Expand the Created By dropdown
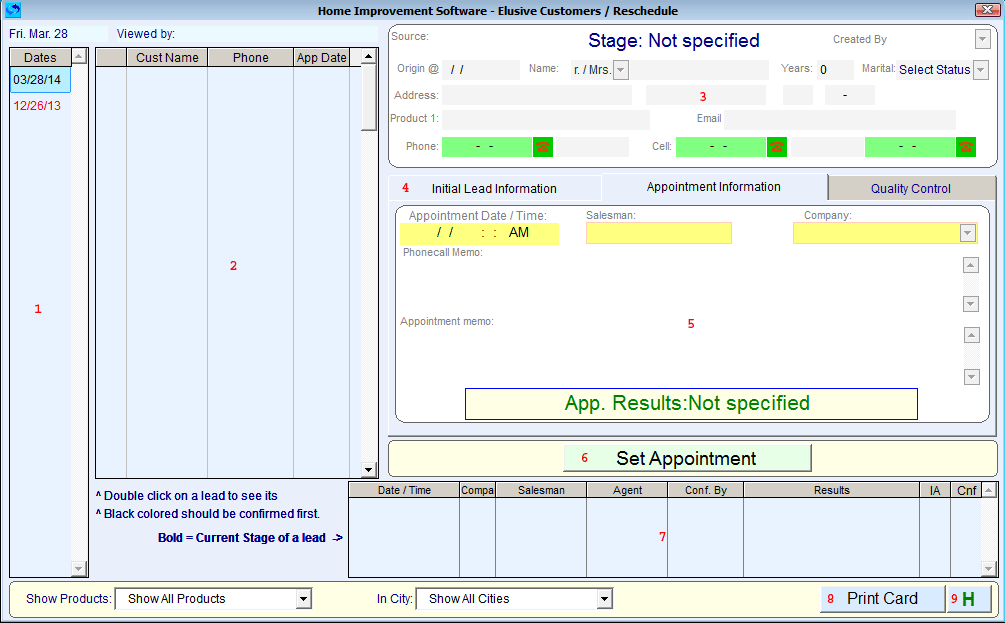The height and width of the screenshot is (623, 1005). (x=983, y=39)
